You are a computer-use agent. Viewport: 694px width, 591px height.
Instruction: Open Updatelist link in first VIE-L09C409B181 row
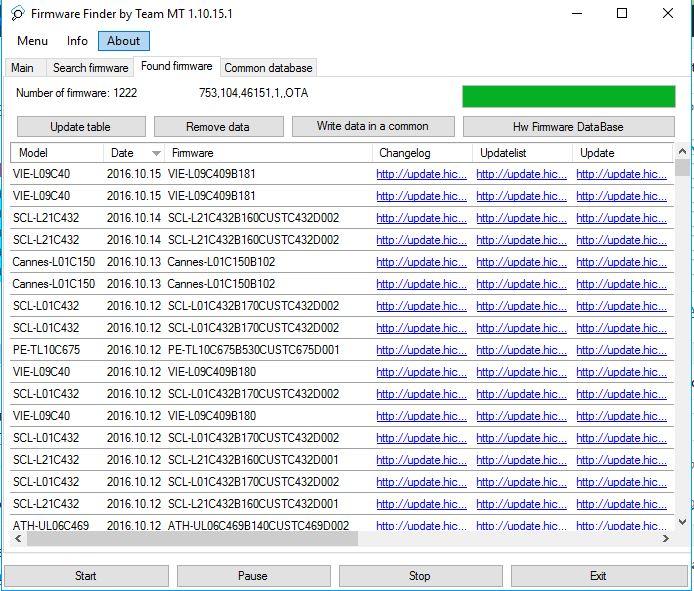[521, 174]
